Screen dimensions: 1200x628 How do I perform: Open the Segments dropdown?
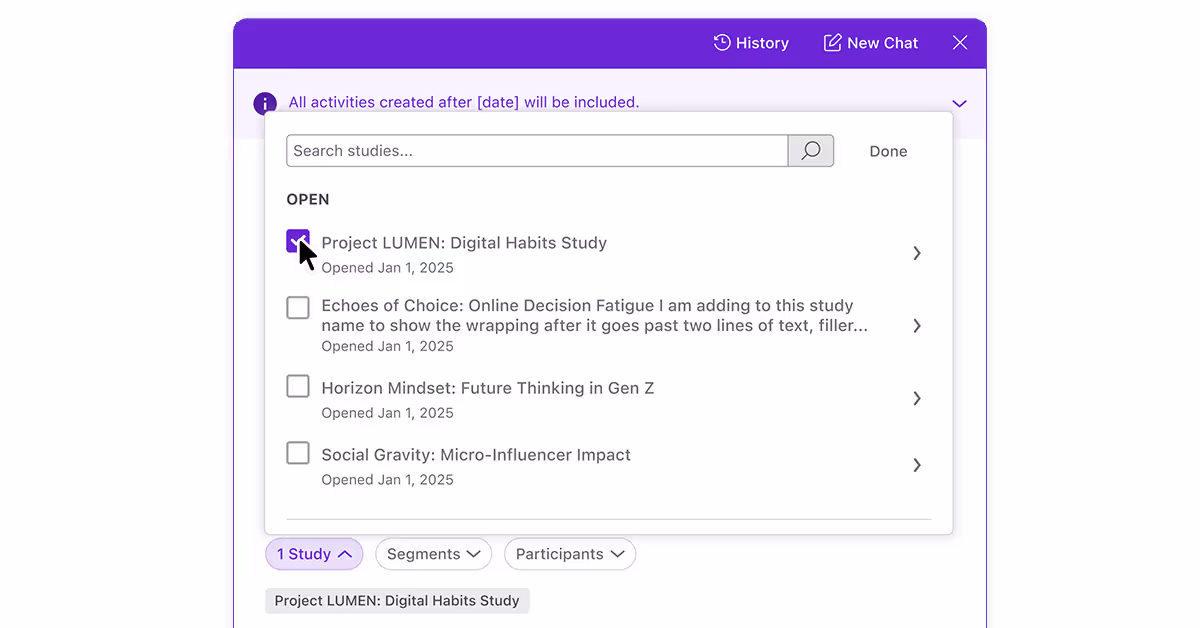pos(433,554)
